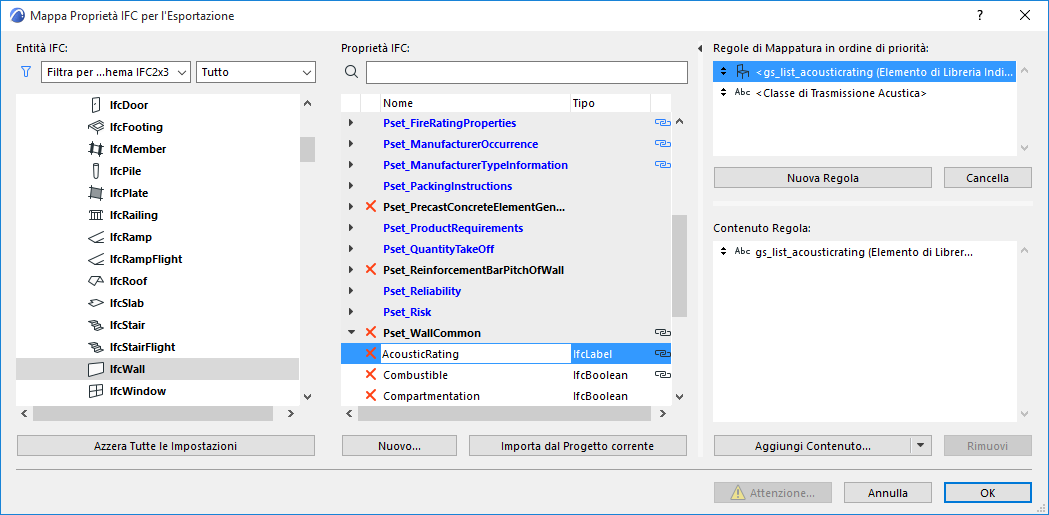Expand the Pset_Risk property set
Screen dimensions: 1049x515
[351, 312]
